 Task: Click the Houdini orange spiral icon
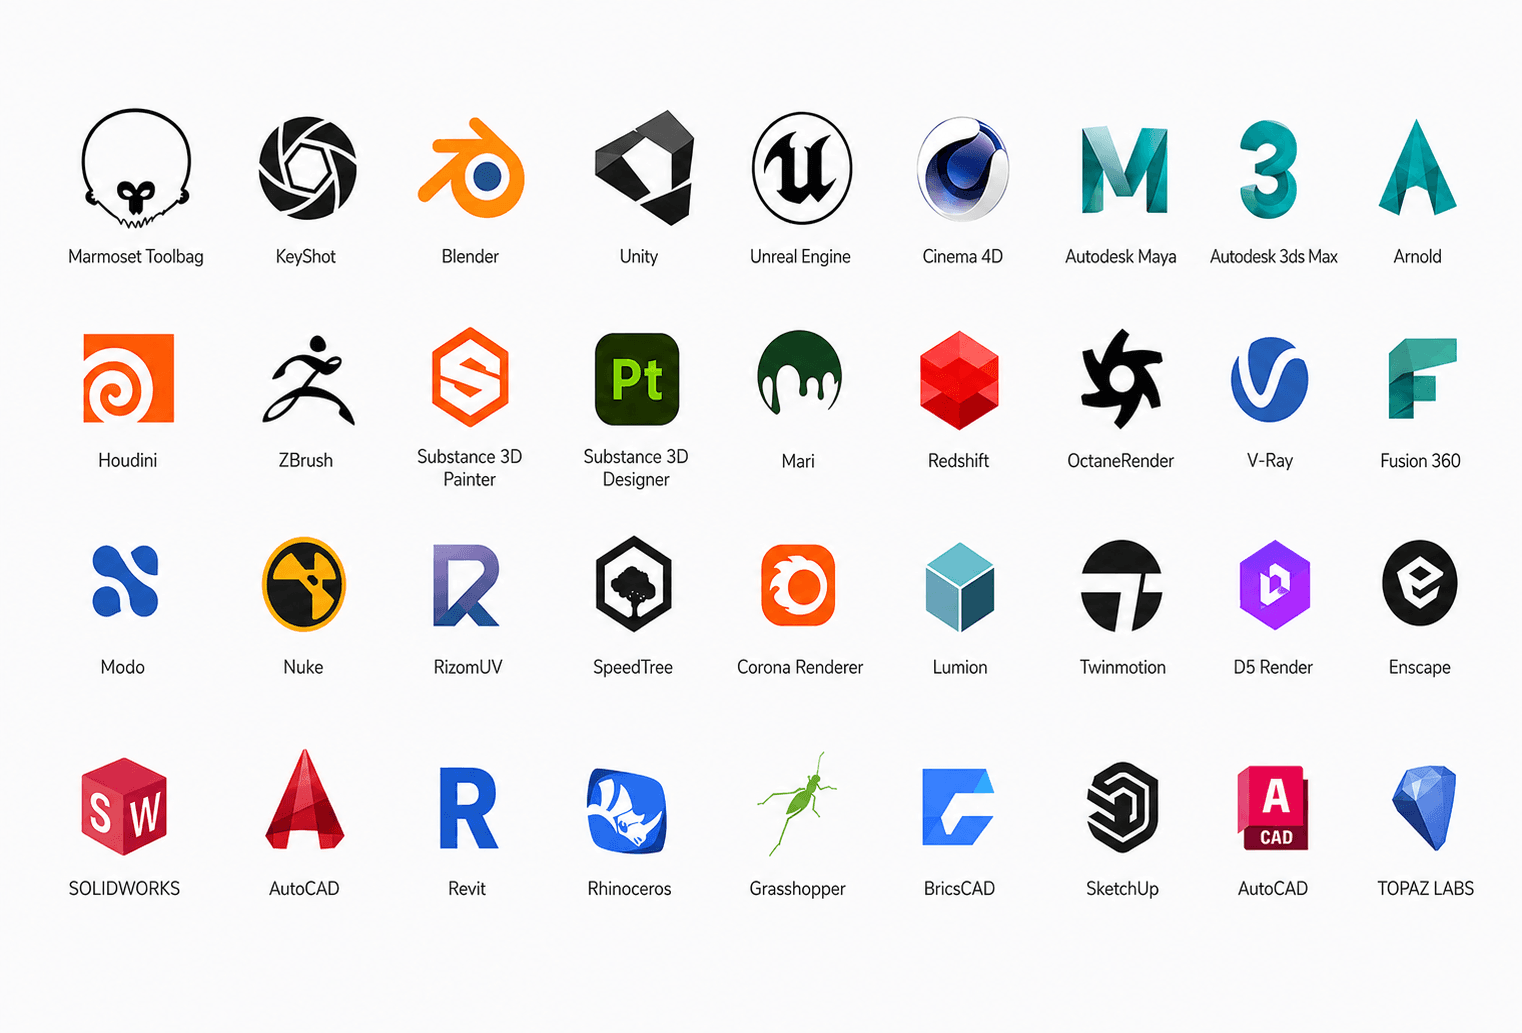[128, 378]
